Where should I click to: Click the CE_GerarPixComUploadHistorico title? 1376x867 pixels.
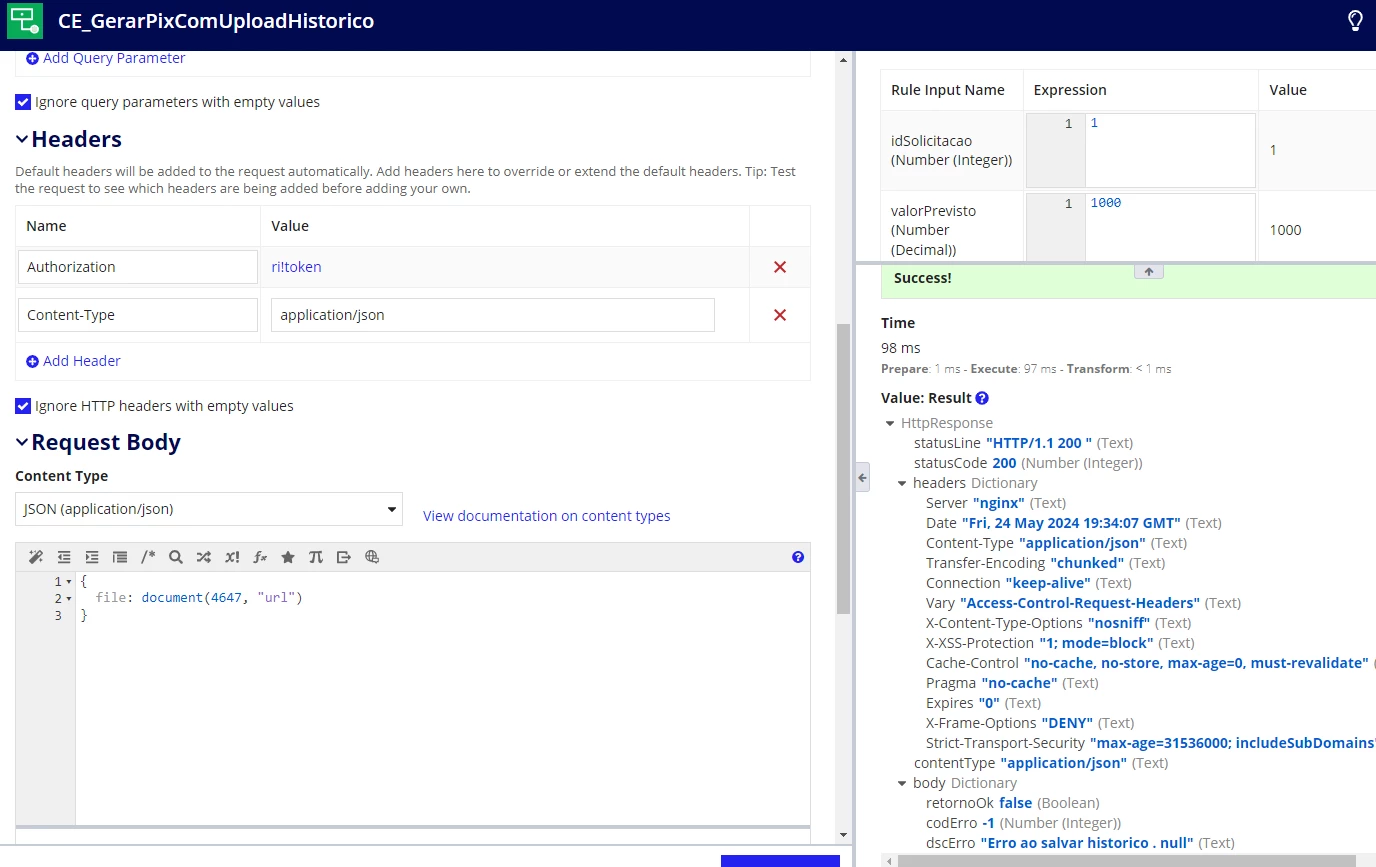point(216,21)
